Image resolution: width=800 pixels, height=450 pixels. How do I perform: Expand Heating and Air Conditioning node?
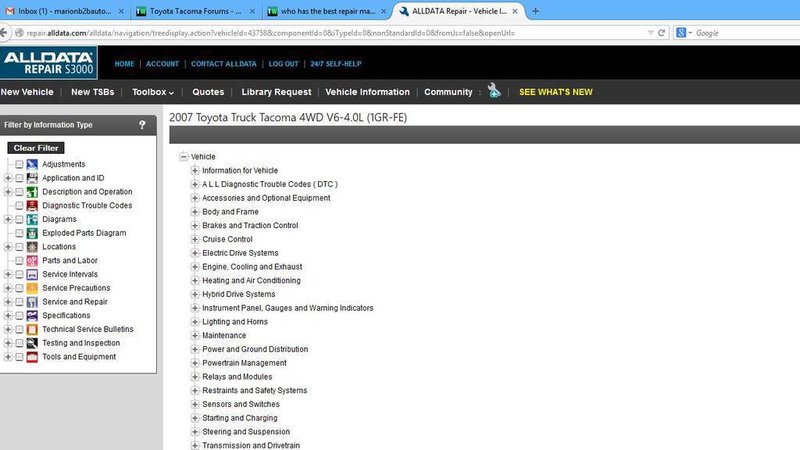(194, 281)
